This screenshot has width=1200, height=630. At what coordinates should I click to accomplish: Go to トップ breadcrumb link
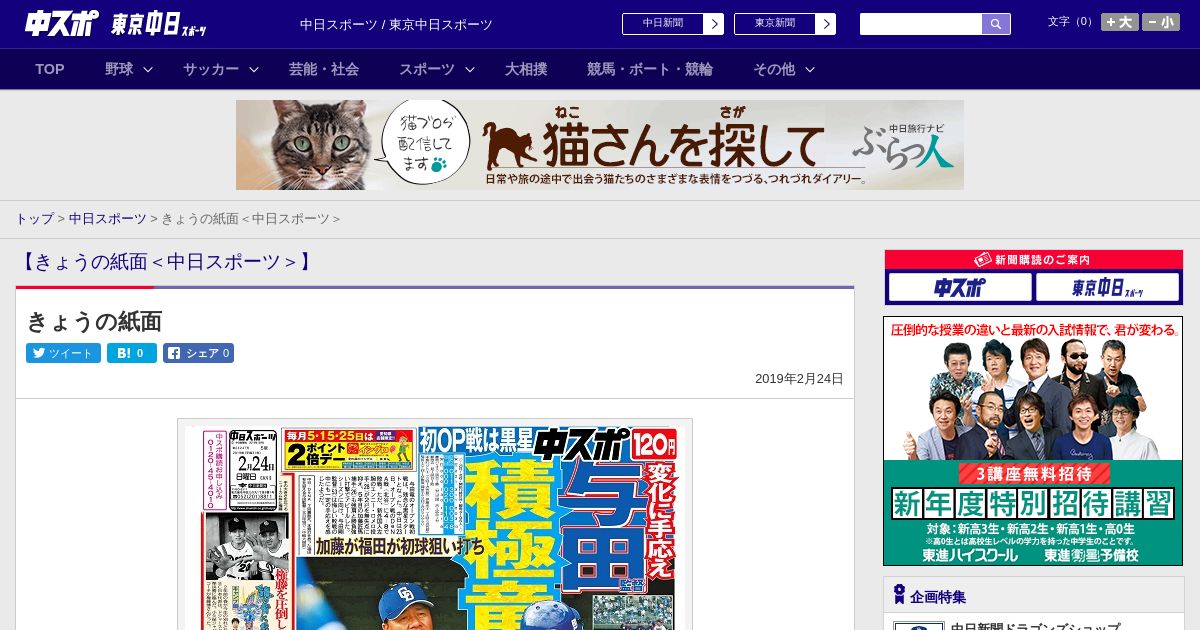click(x=34, y=219)
